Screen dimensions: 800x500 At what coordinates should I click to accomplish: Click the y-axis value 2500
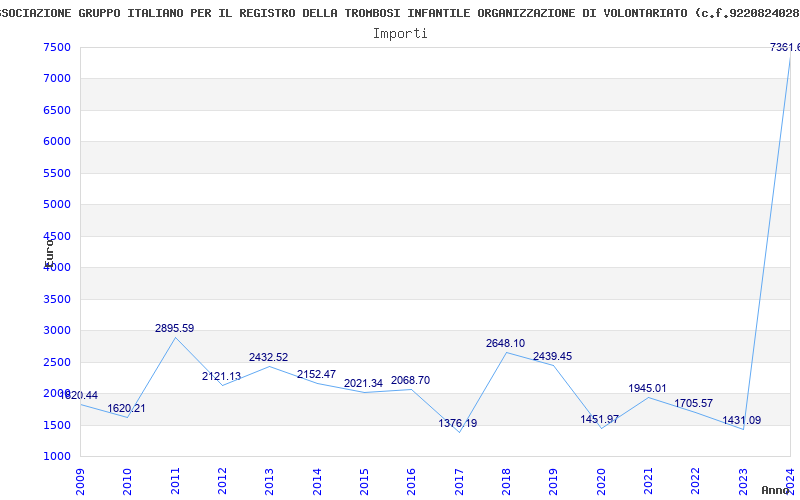(x=57, y=362)
